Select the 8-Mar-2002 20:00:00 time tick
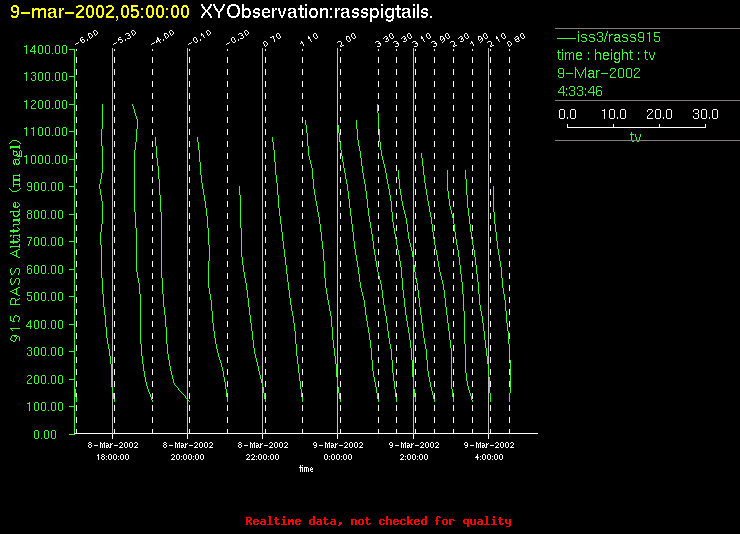 [188, 450]
